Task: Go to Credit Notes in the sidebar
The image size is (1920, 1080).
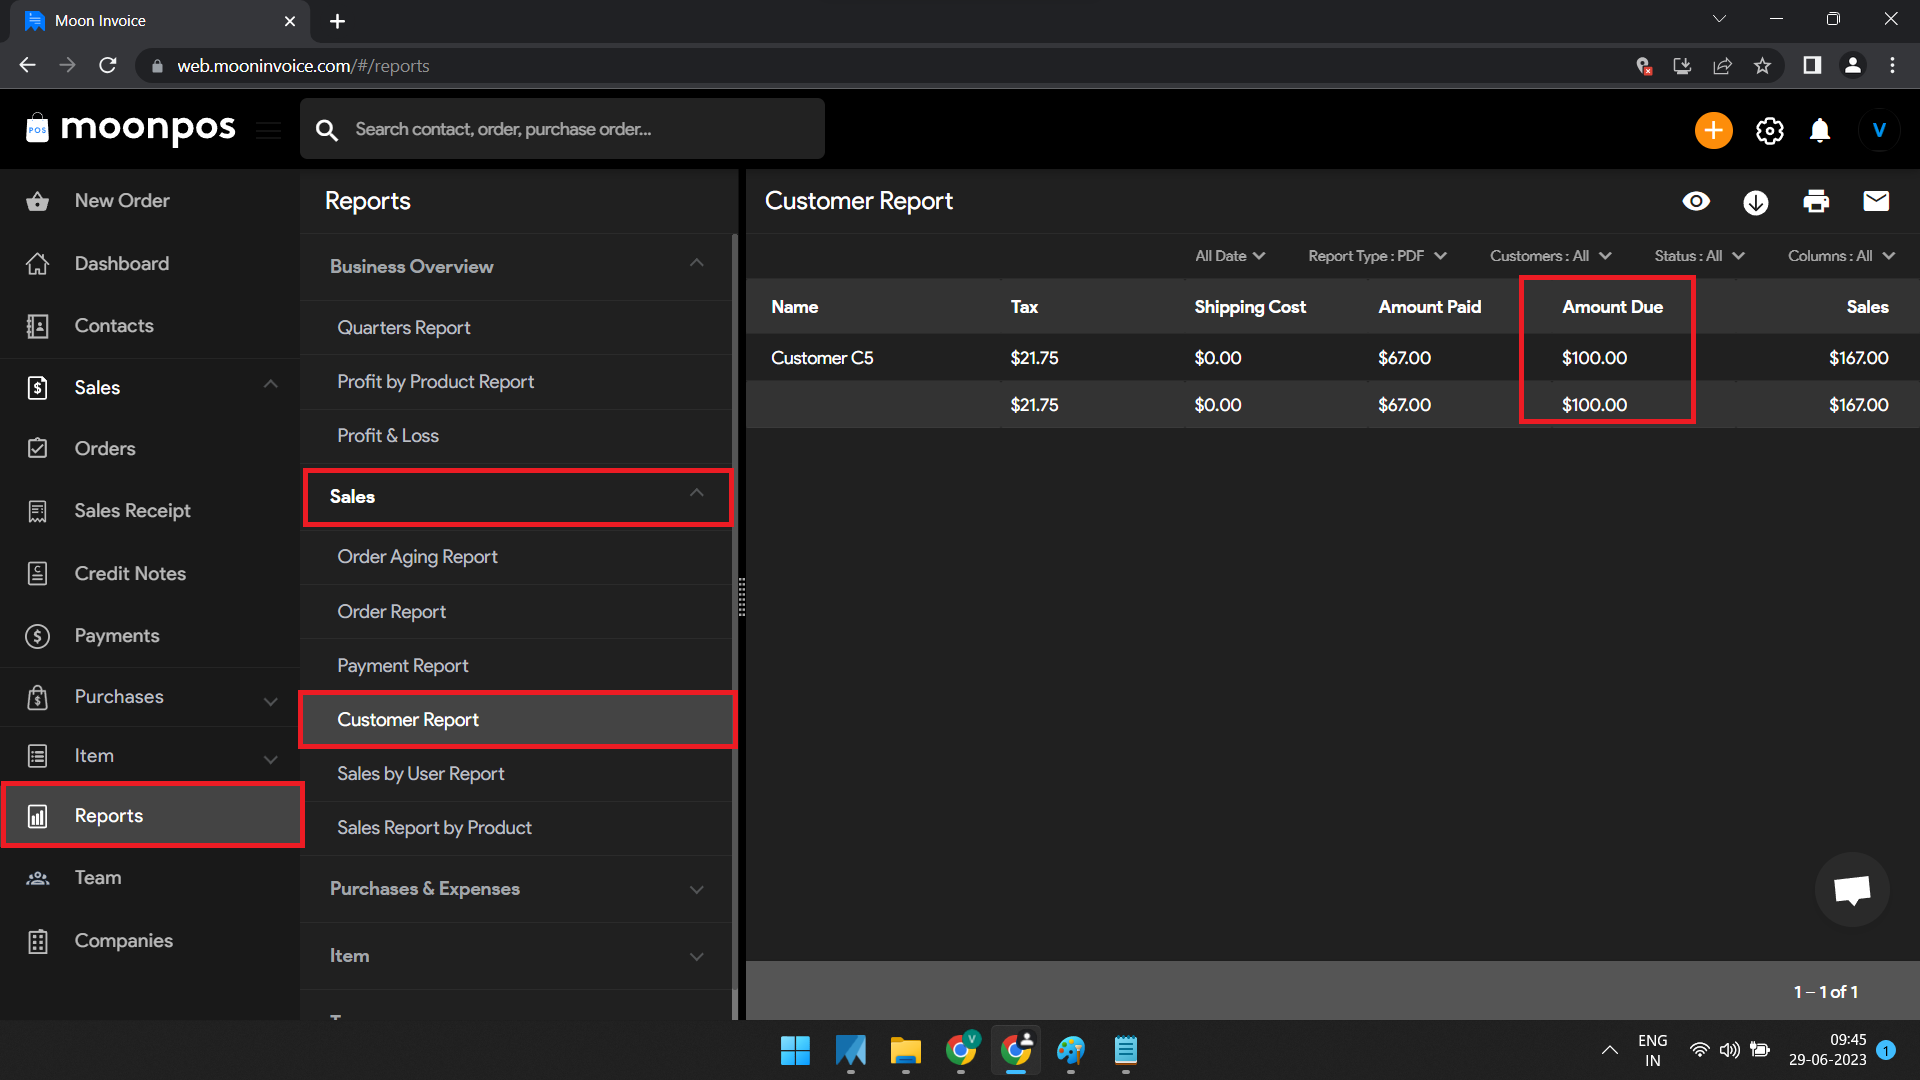Action: point(130,573)
